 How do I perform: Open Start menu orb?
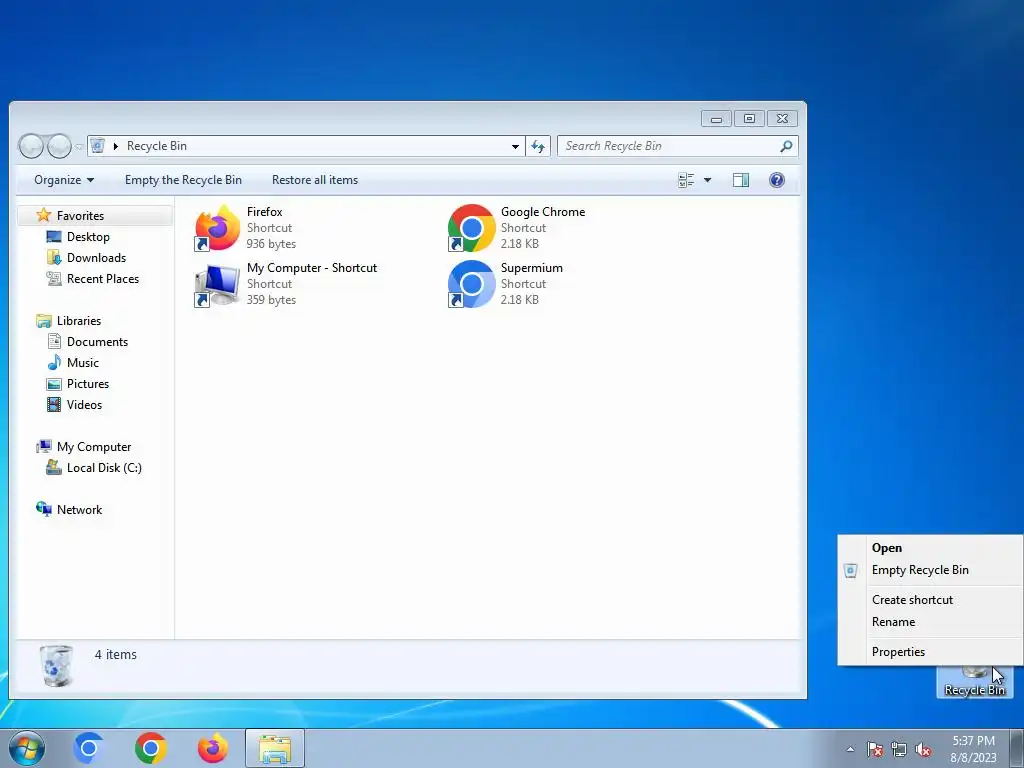pos(27,748)
